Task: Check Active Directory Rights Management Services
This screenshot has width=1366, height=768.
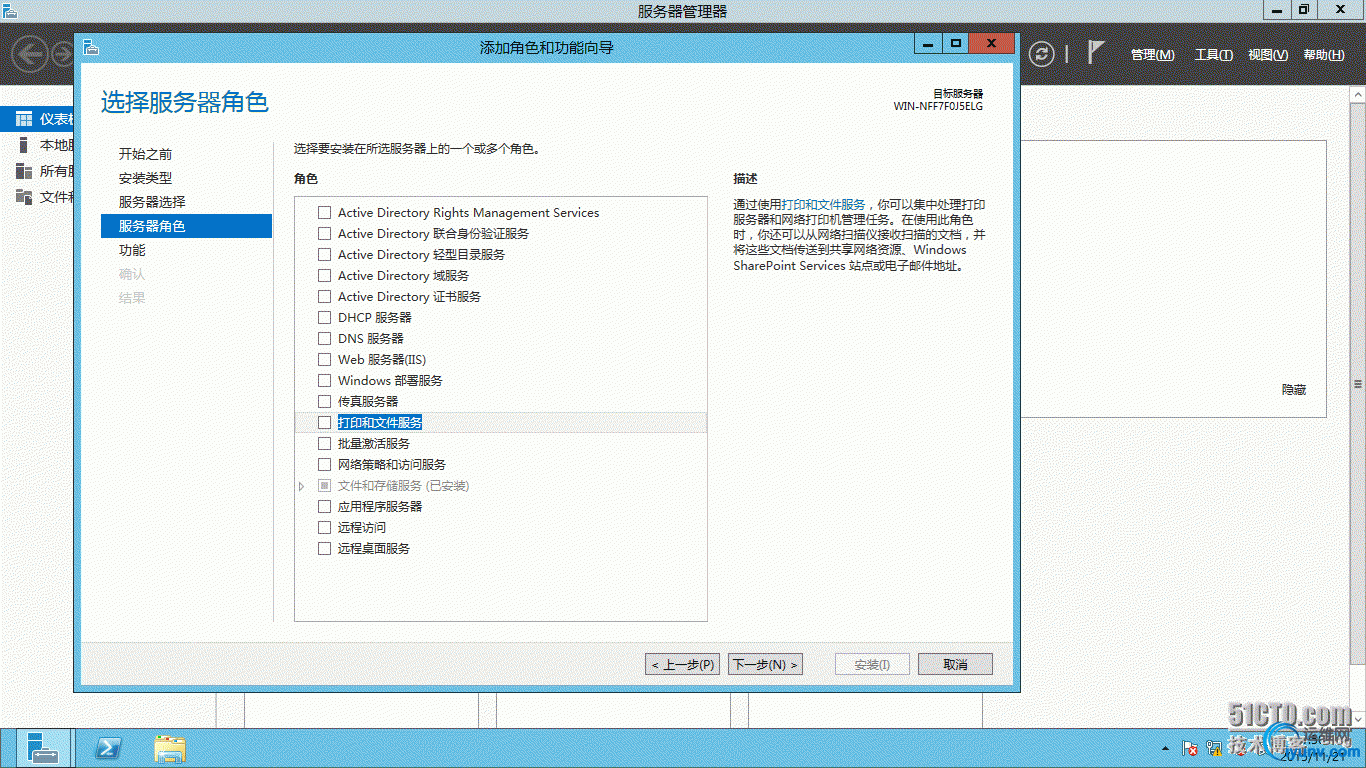Action: [x=324, y=212]
